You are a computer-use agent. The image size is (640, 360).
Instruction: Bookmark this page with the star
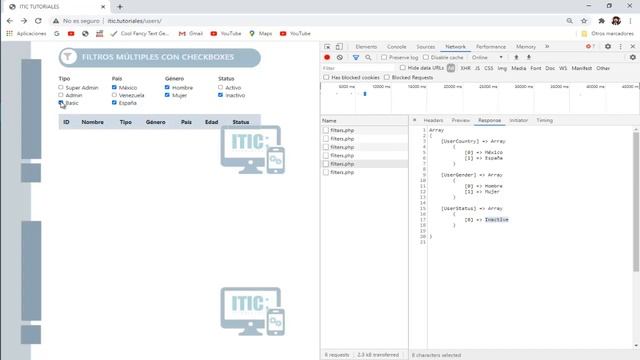point(584,21)
